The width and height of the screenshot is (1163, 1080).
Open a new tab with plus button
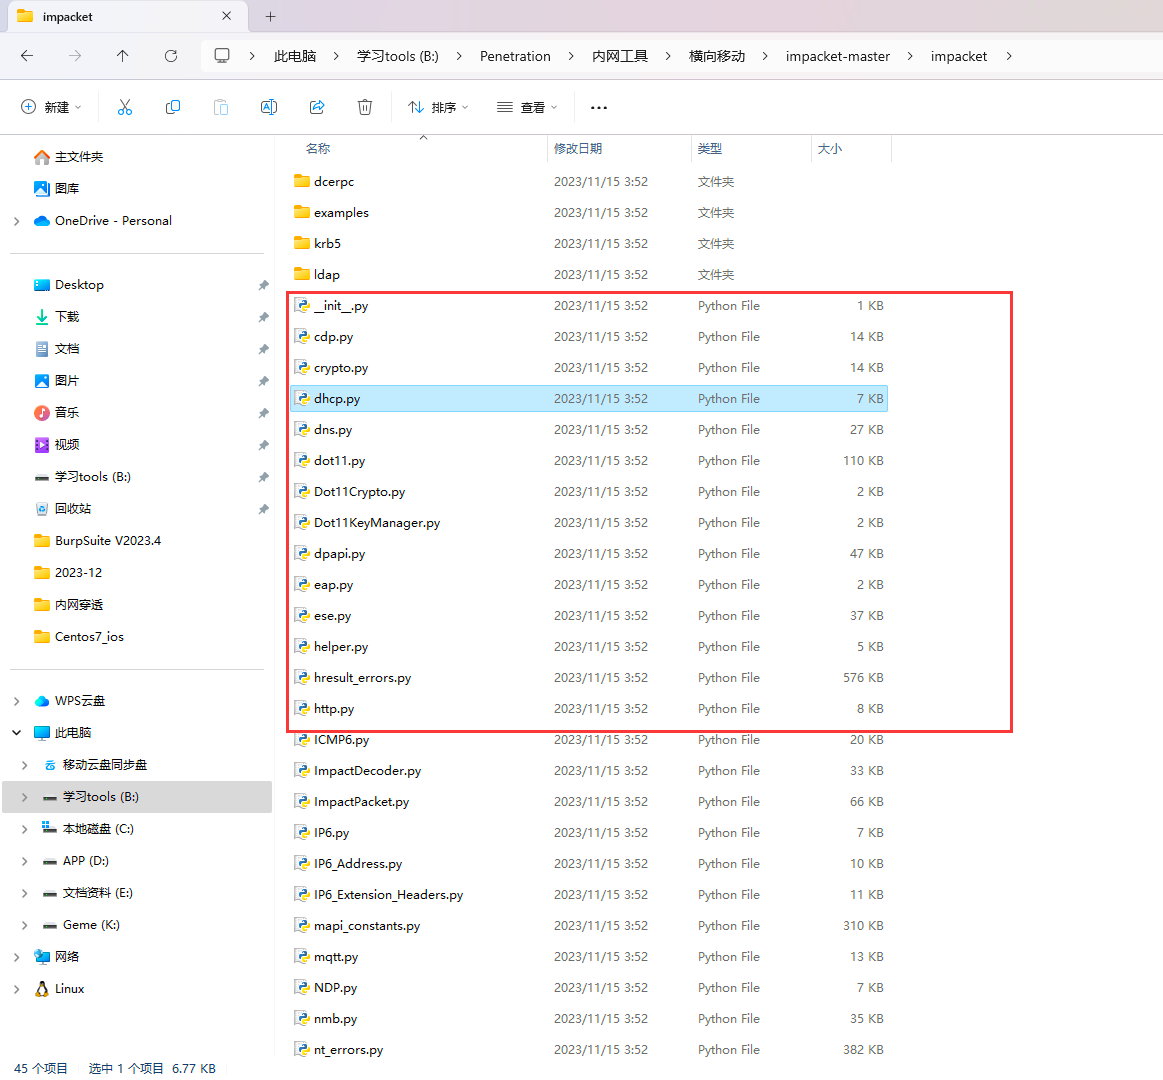pos(270,16)
